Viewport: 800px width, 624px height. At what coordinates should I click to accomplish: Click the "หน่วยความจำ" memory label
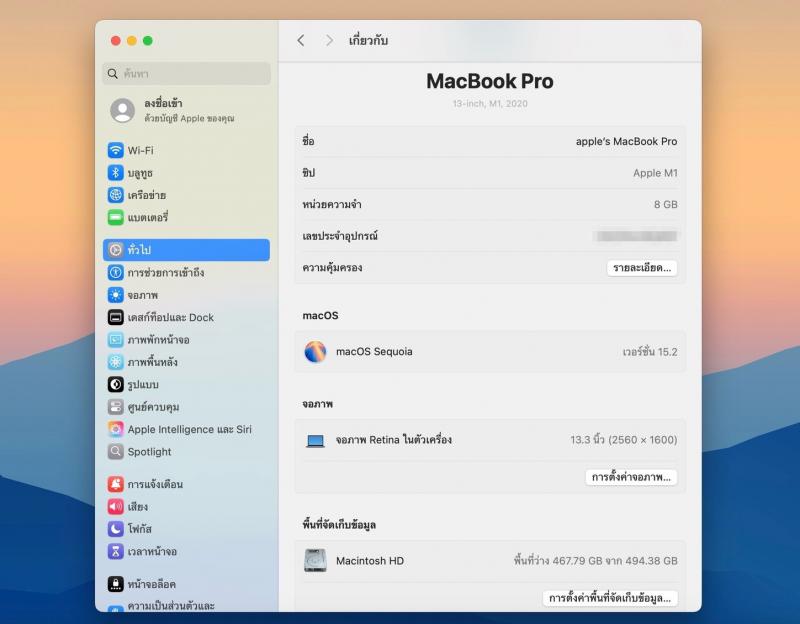[332, 205]
